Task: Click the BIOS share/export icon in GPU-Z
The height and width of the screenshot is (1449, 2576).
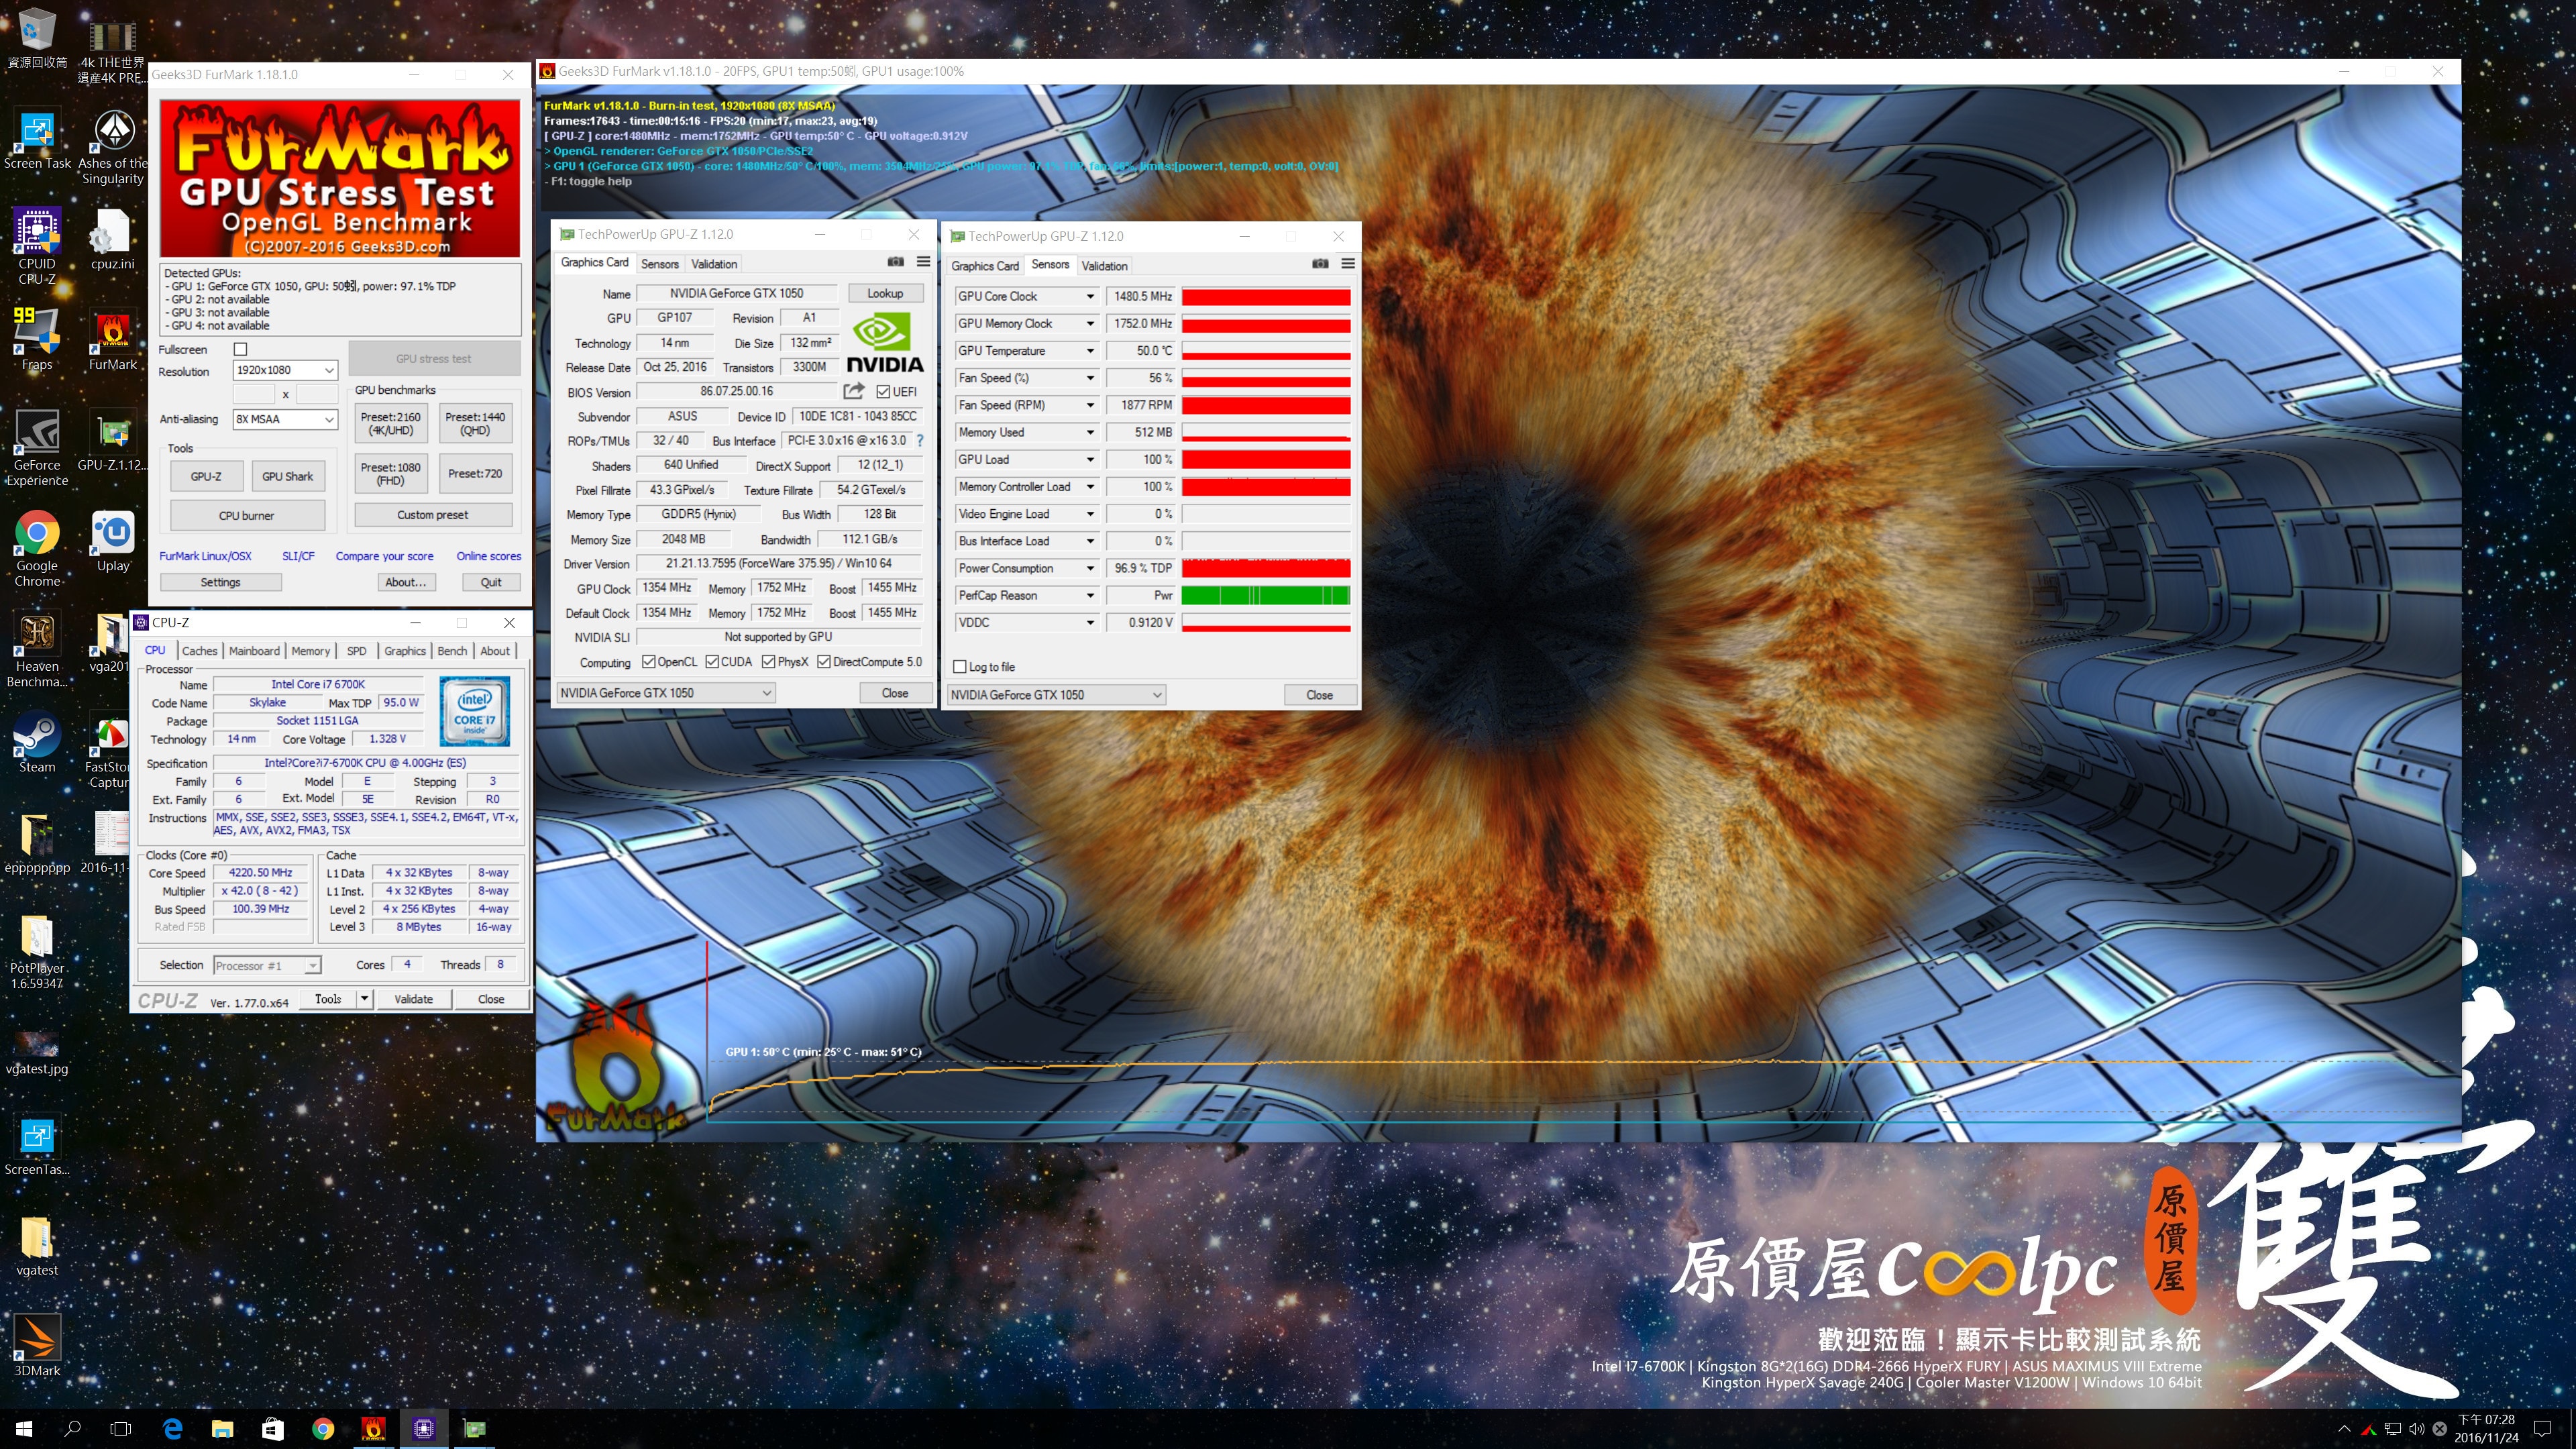Action: point(853,391)
